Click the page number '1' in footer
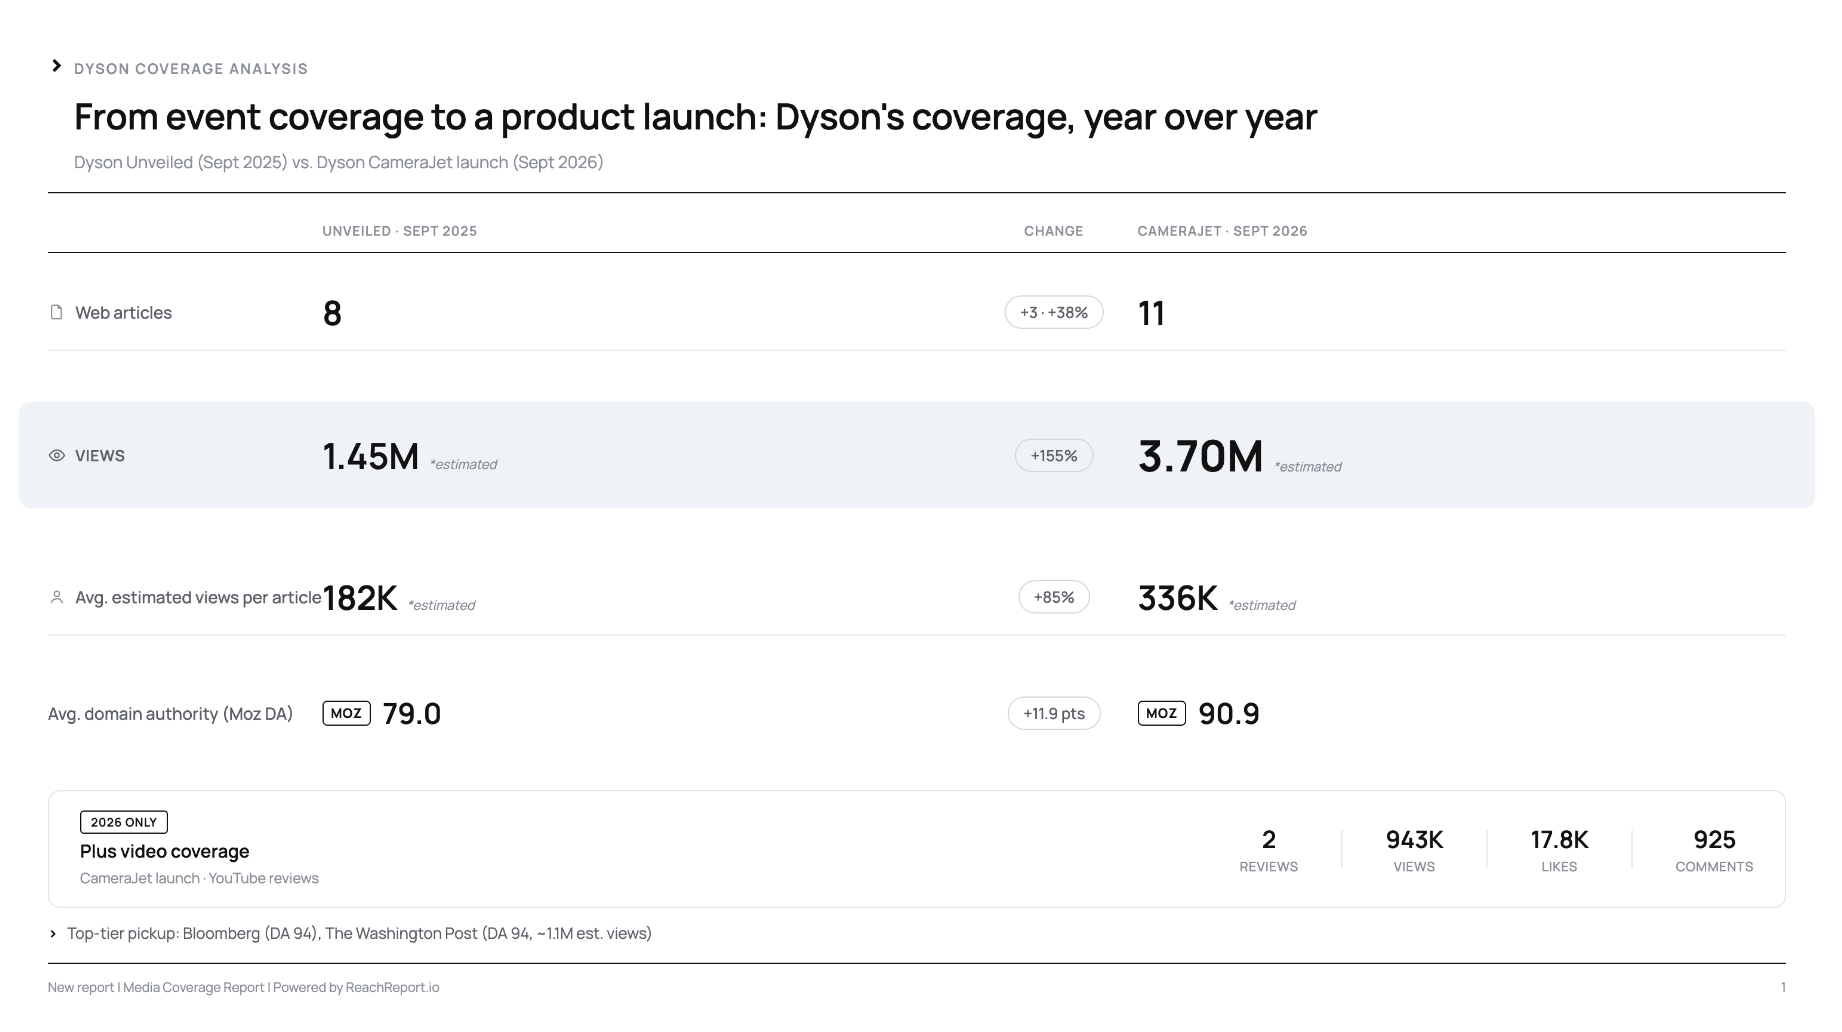This screenshot has width=1842, height=1032. 1783,988
